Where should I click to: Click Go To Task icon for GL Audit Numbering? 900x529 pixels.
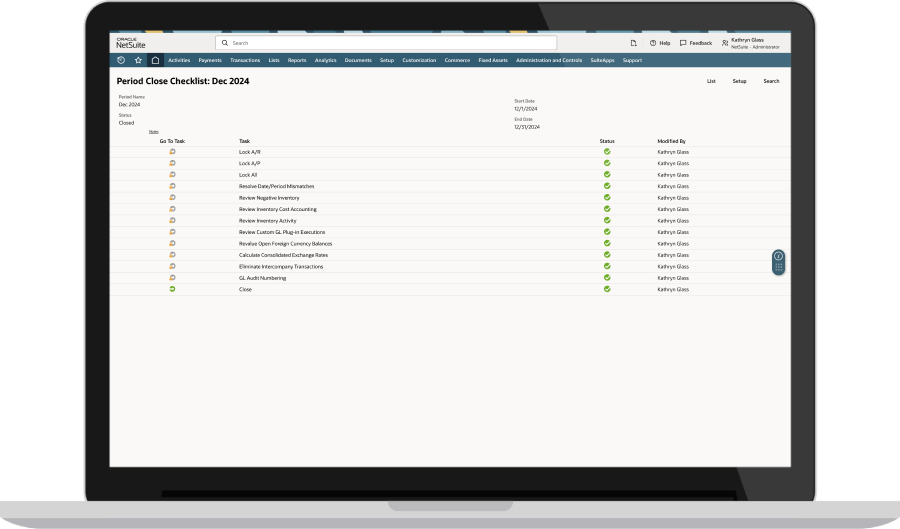172,278
